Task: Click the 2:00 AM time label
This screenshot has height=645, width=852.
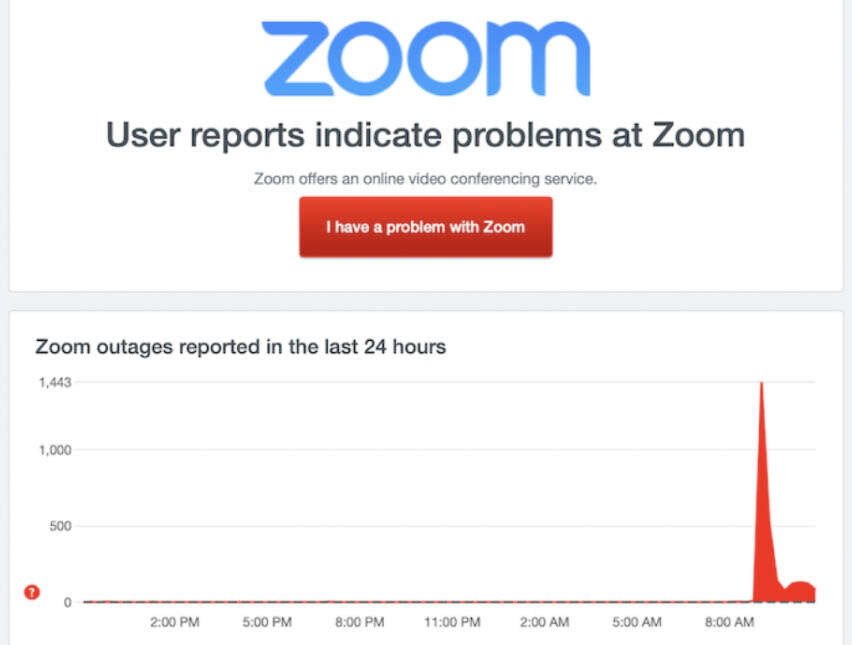Action: (545, 623)
